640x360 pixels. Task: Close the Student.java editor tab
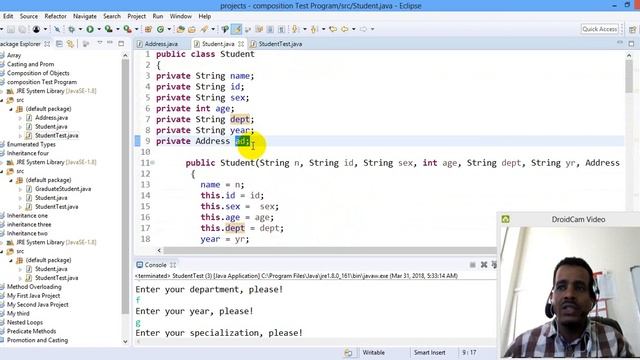(x=241, y=44)
